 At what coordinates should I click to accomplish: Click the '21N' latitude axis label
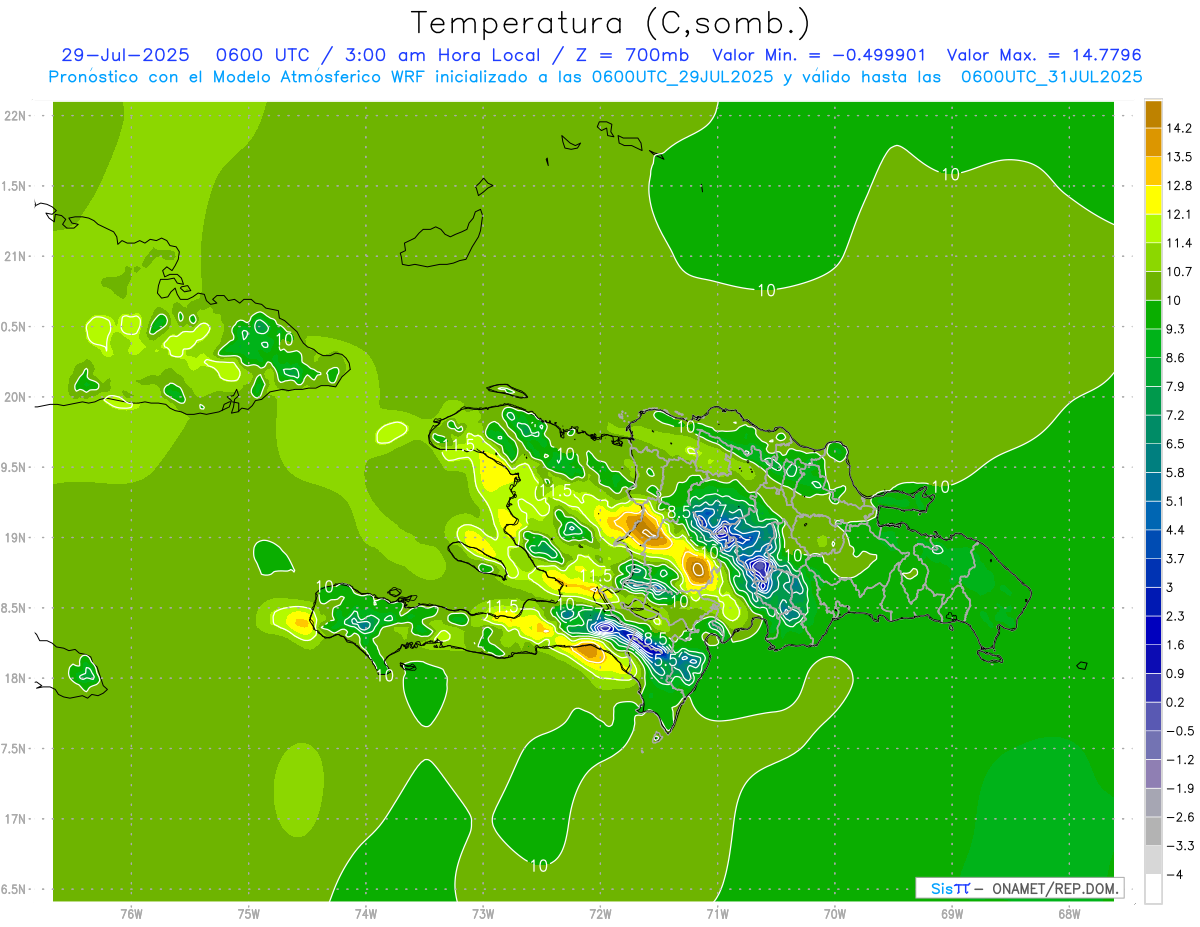(15, 256)
